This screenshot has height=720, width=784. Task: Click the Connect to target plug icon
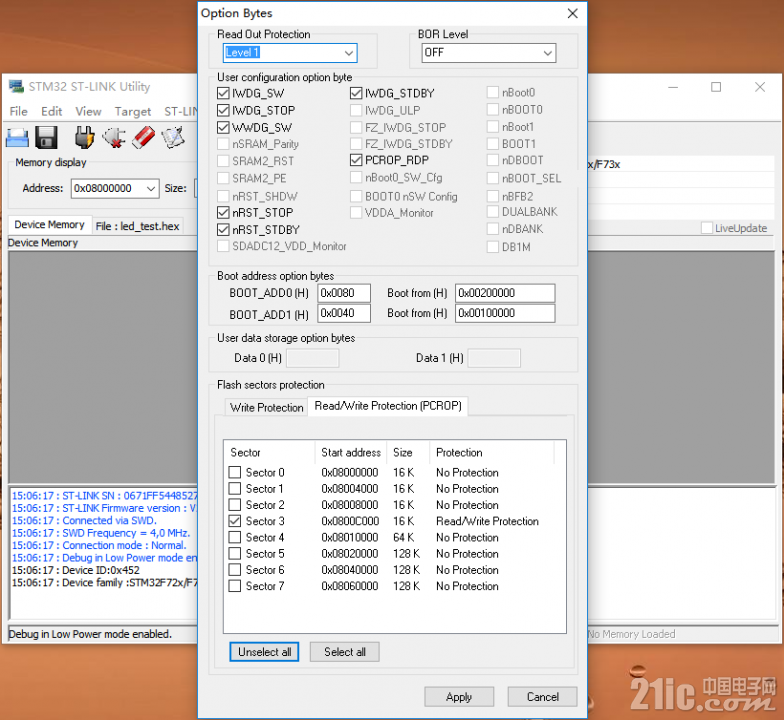point(84,137)
